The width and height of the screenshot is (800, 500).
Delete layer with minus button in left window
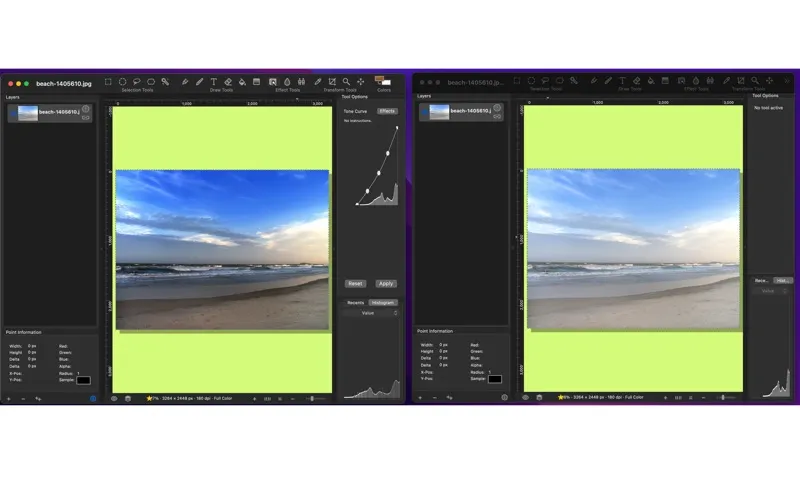click(x=23, y=399)
